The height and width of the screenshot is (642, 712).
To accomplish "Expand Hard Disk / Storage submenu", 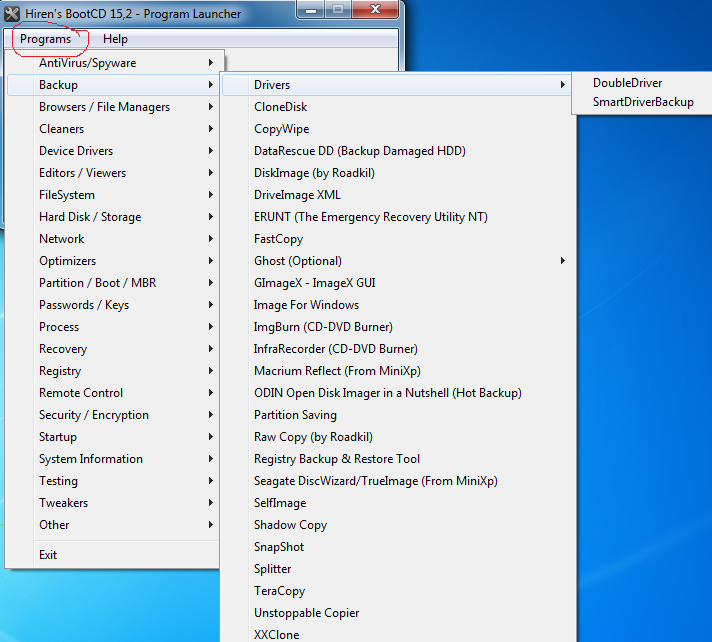I will 114,217.
